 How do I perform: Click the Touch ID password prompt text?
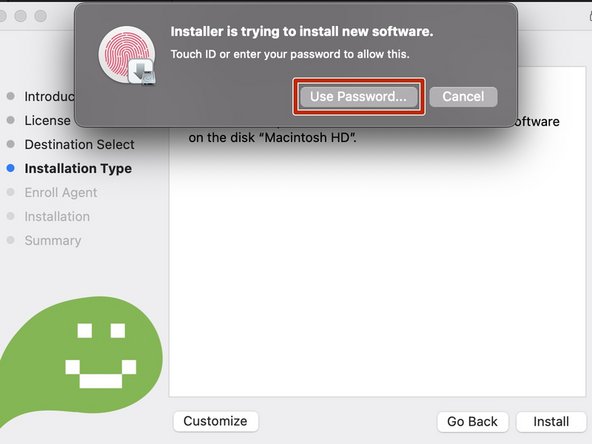290,54
